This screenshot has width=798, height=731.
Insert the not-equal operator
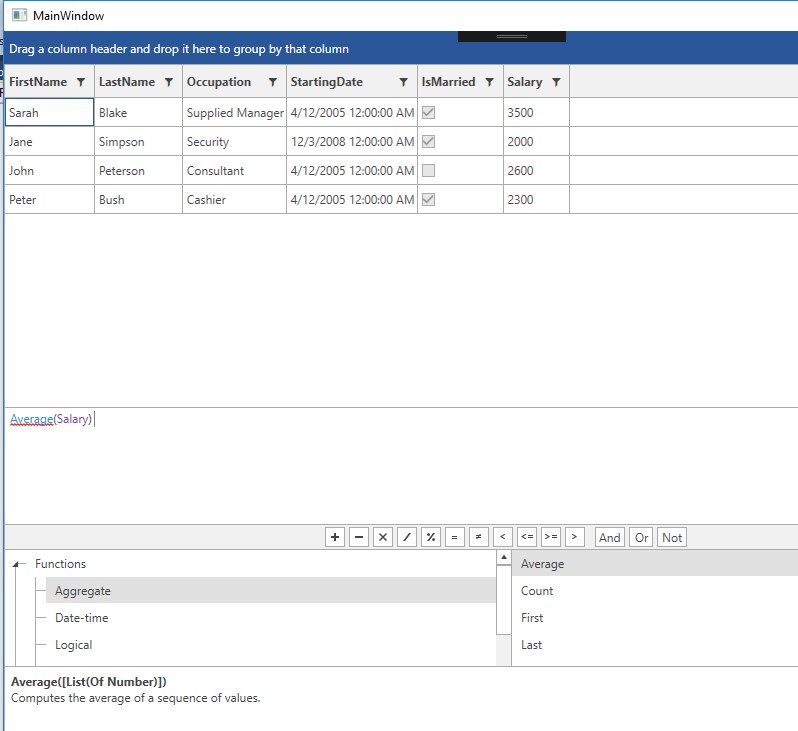coord(478,537)
